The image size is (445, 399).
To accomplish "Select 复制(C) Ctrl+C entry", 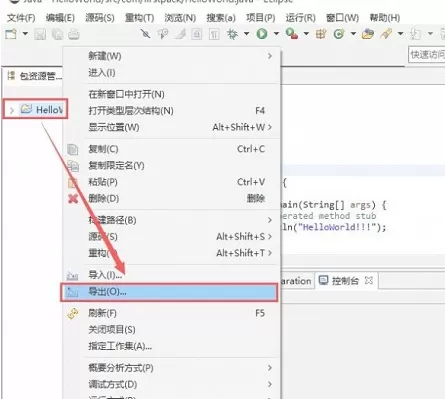I will 171,149.
